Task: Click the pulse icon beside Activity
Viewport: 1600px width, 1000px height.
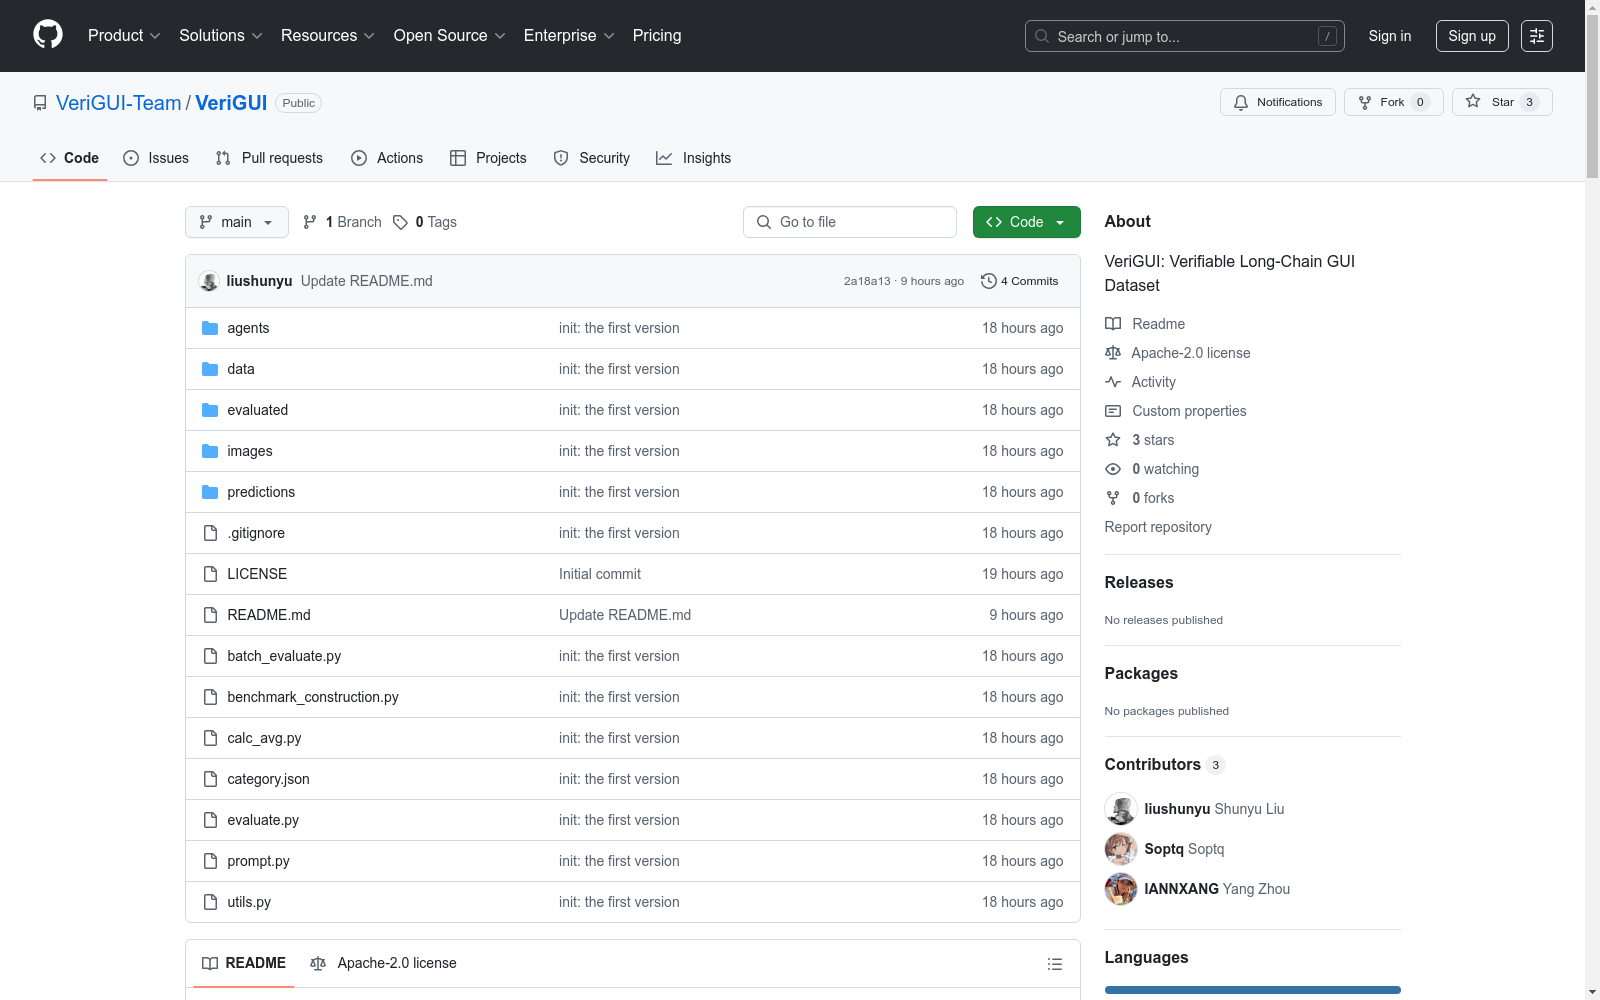Action: 1113,382
